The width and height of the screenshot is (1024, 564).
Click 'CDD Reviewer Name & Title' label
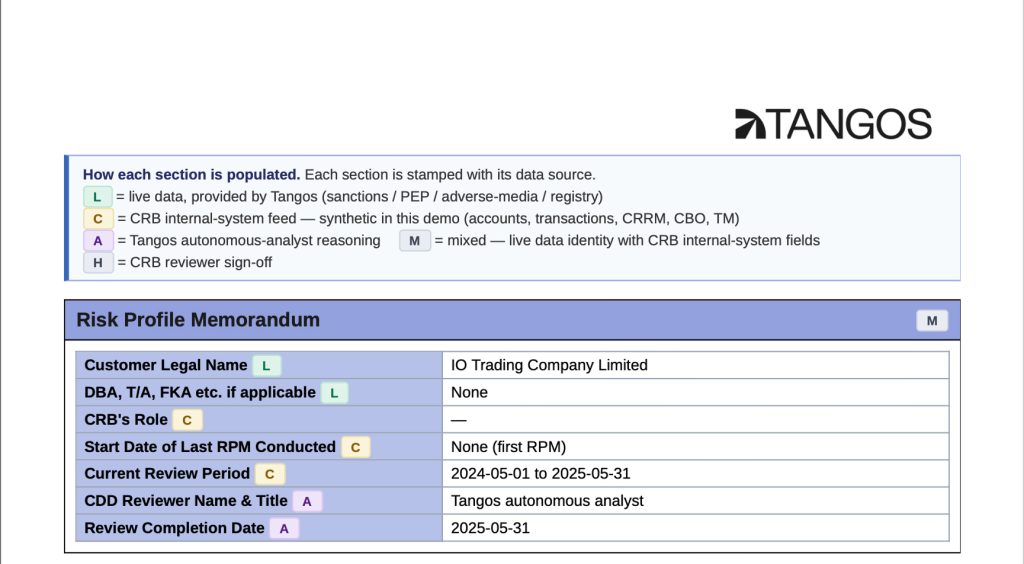185,501
